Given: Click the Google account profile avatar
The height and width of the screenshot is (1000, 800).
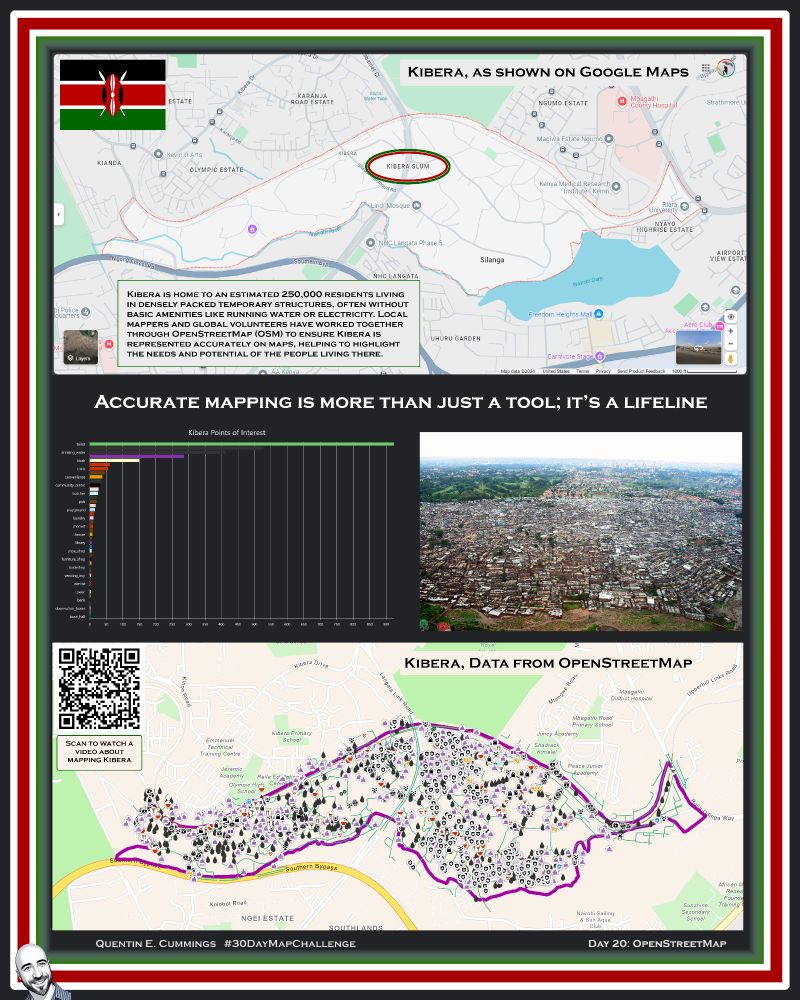Looking at the screenshot, I should pos(725,68).
